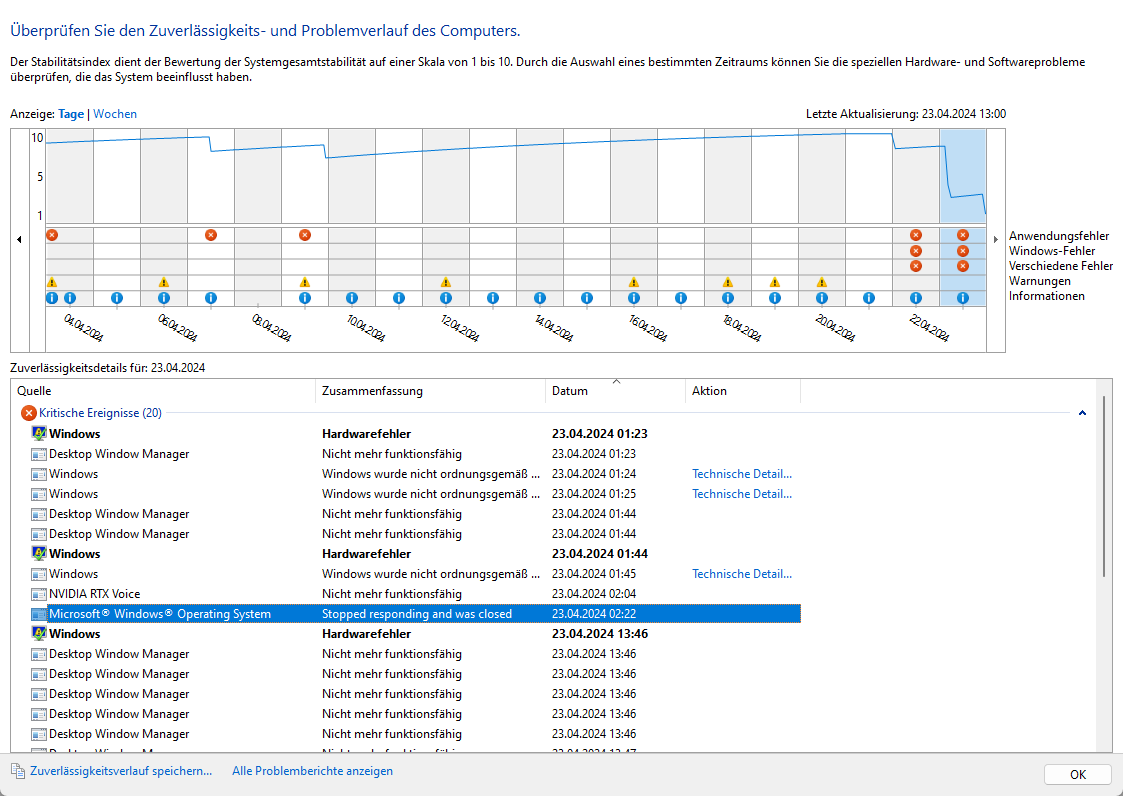Click the Verschiedene Fehler icon in highlighted 23.04.2024 column
This screenshot has width=1123, height=796.
(963, 266)
